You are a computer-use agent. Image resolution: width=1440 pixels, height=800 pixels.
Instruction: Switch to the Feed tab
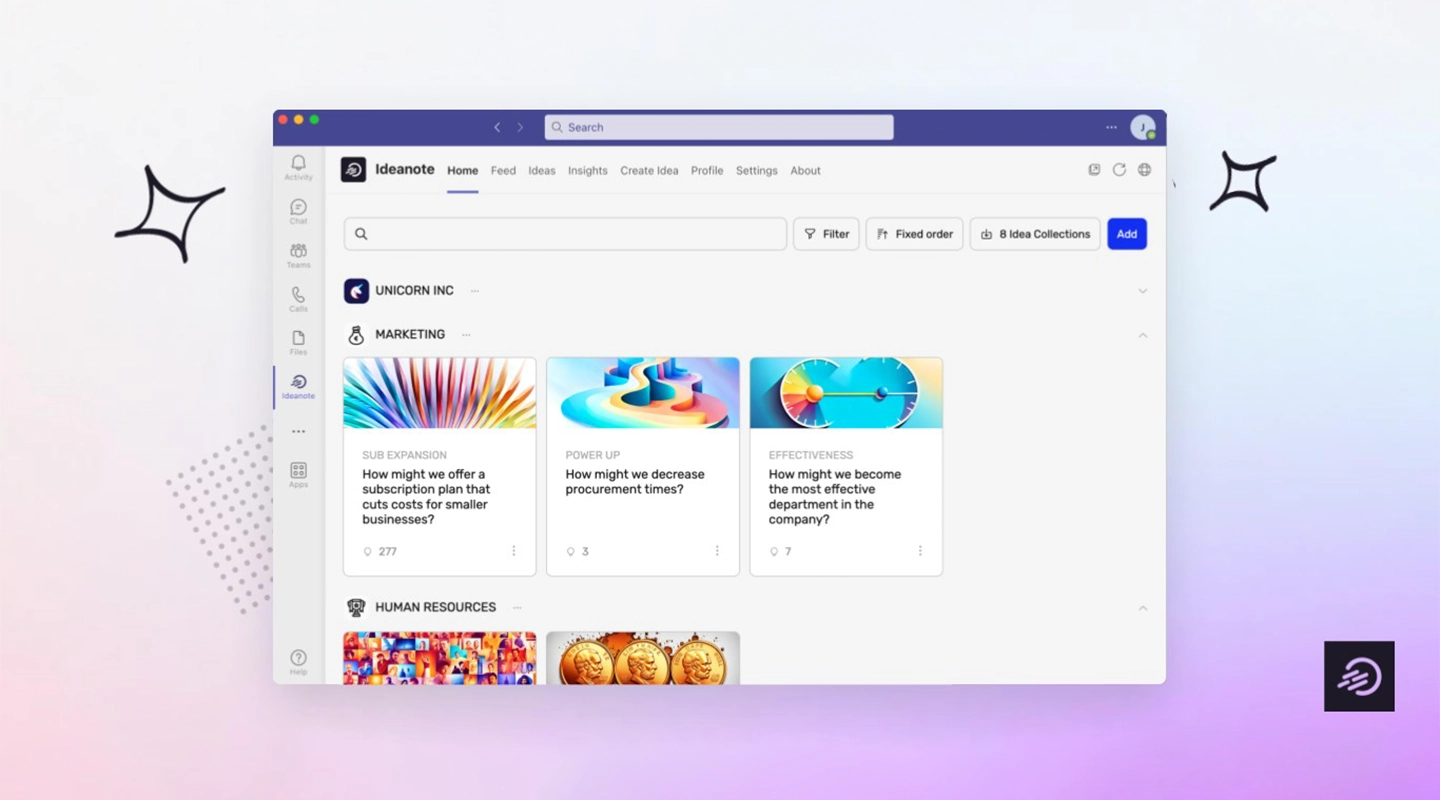click(503, 171)
